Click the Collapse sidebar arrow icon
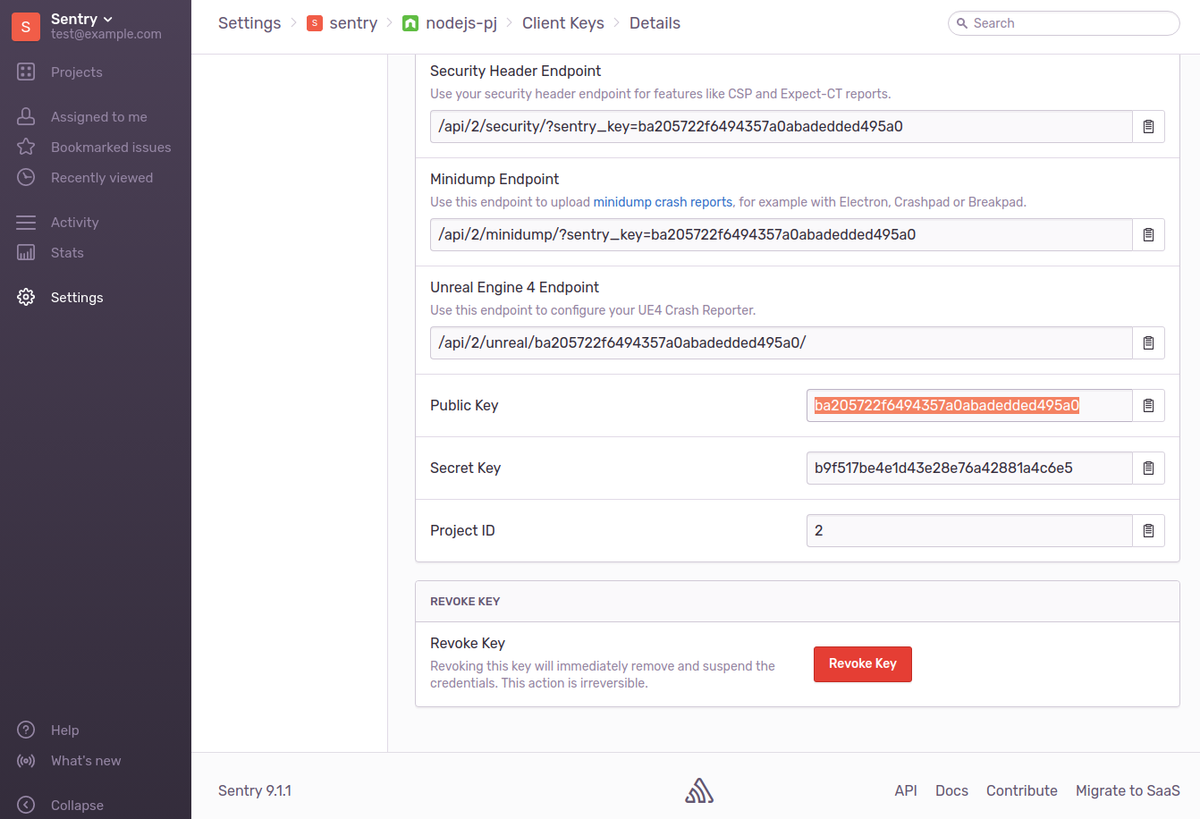The width and height of the screenshot is (1200, 819). tap(27, 805)
